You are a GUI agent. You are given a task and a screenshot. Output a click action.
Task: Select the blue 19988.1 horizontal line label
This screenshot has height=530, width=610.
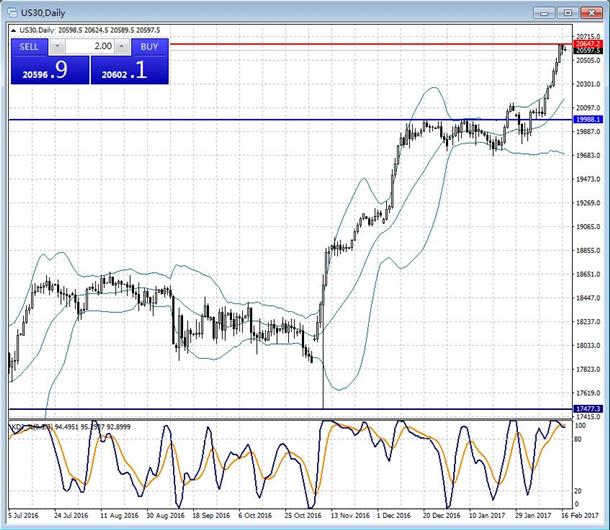pos(588,119)
